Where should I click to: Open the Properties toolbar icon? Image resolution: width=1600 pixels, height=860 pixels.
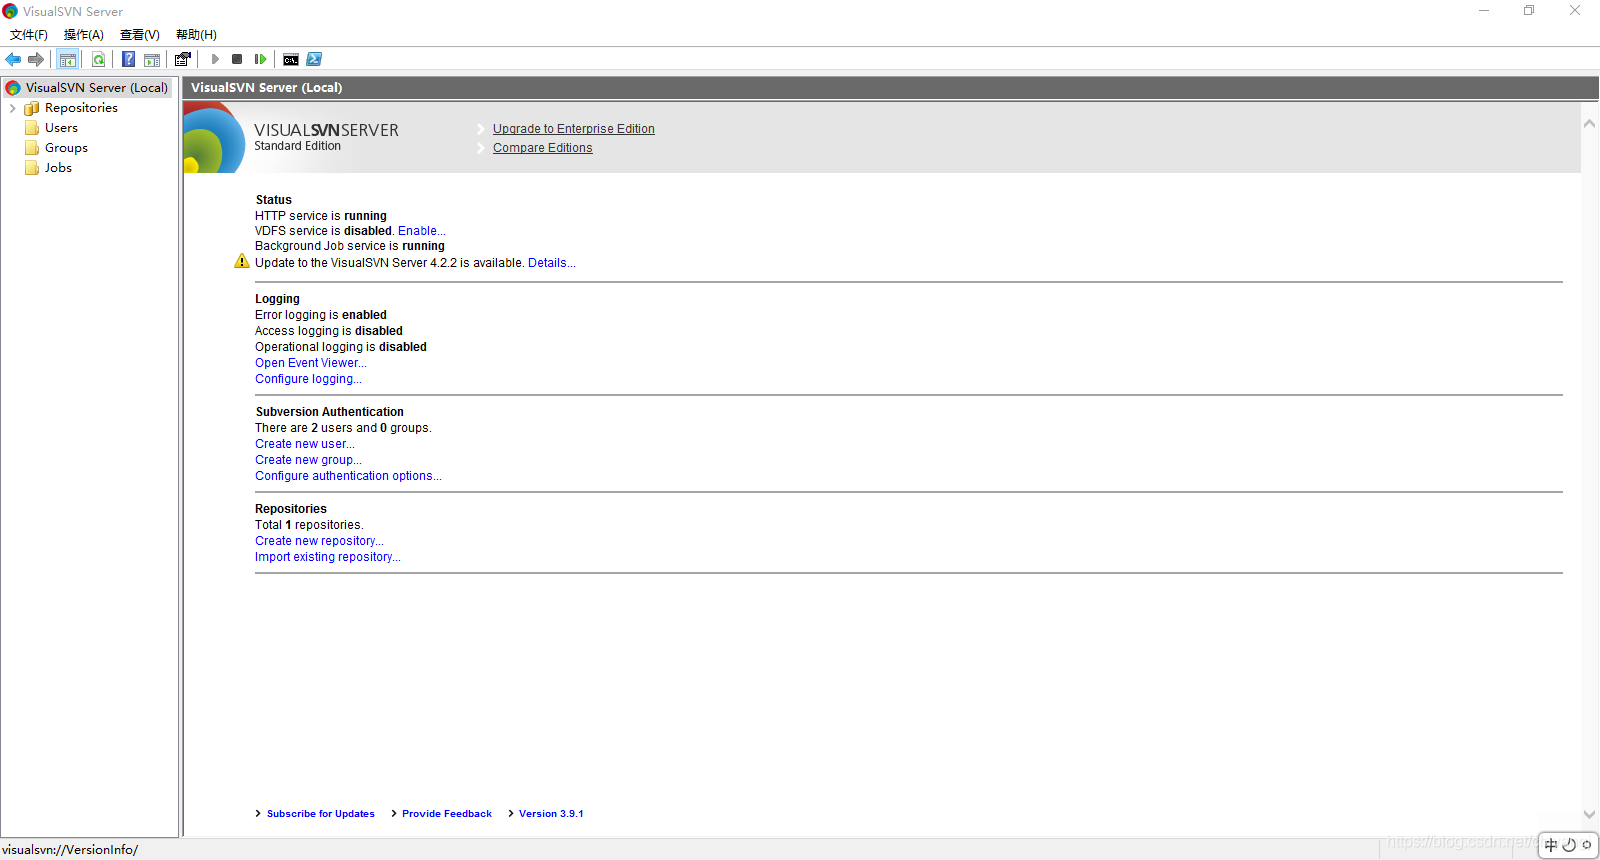point(183,59)
